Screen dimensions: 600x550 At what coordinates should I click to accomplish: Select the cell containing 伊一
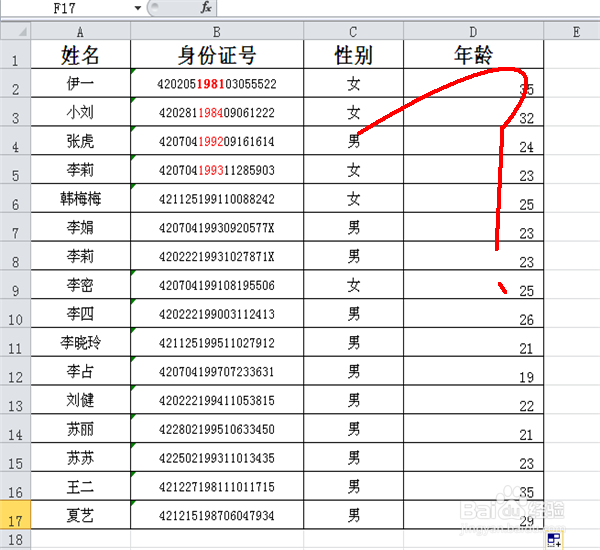(81, 83)
